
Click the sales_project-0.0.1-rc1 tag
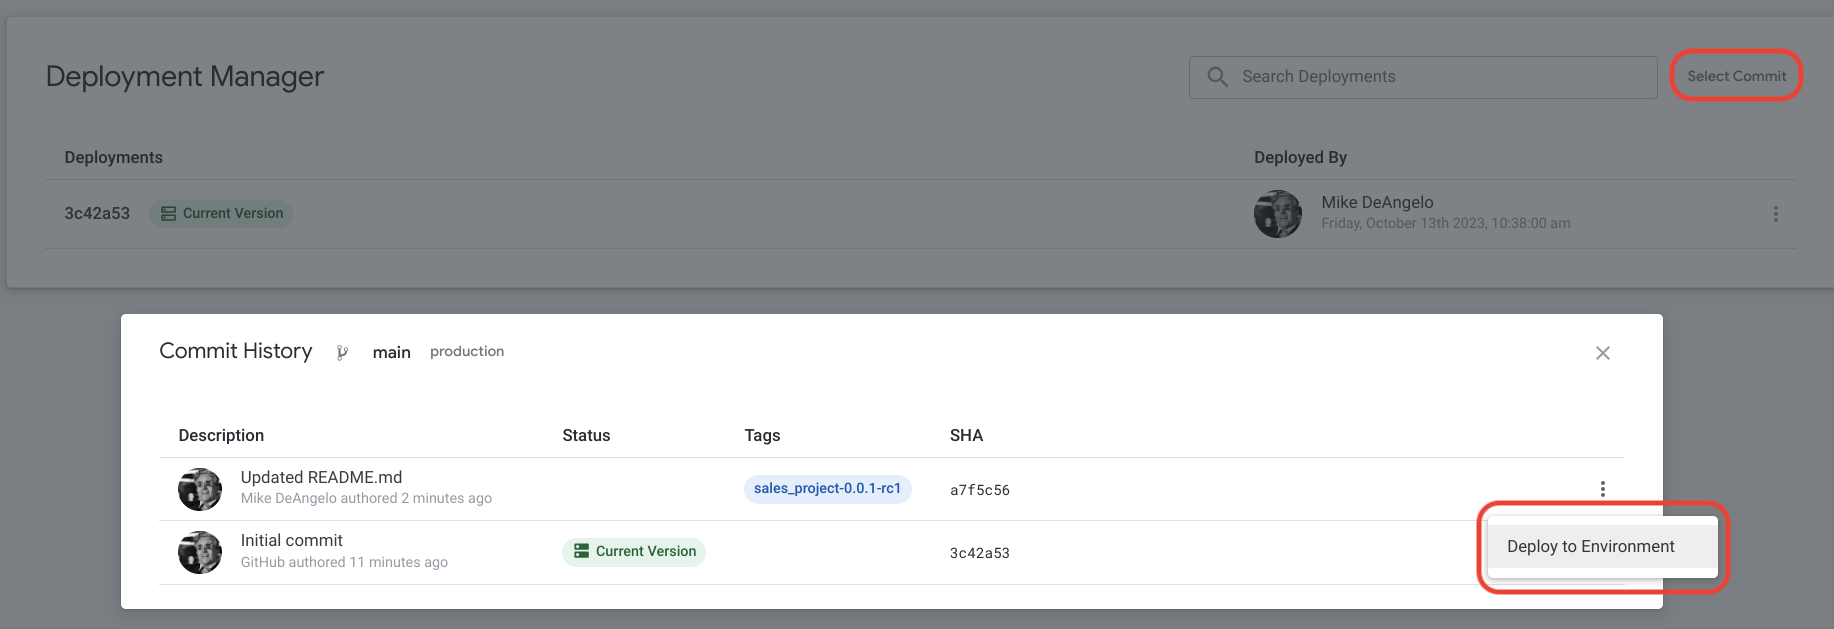coord(827,489)
